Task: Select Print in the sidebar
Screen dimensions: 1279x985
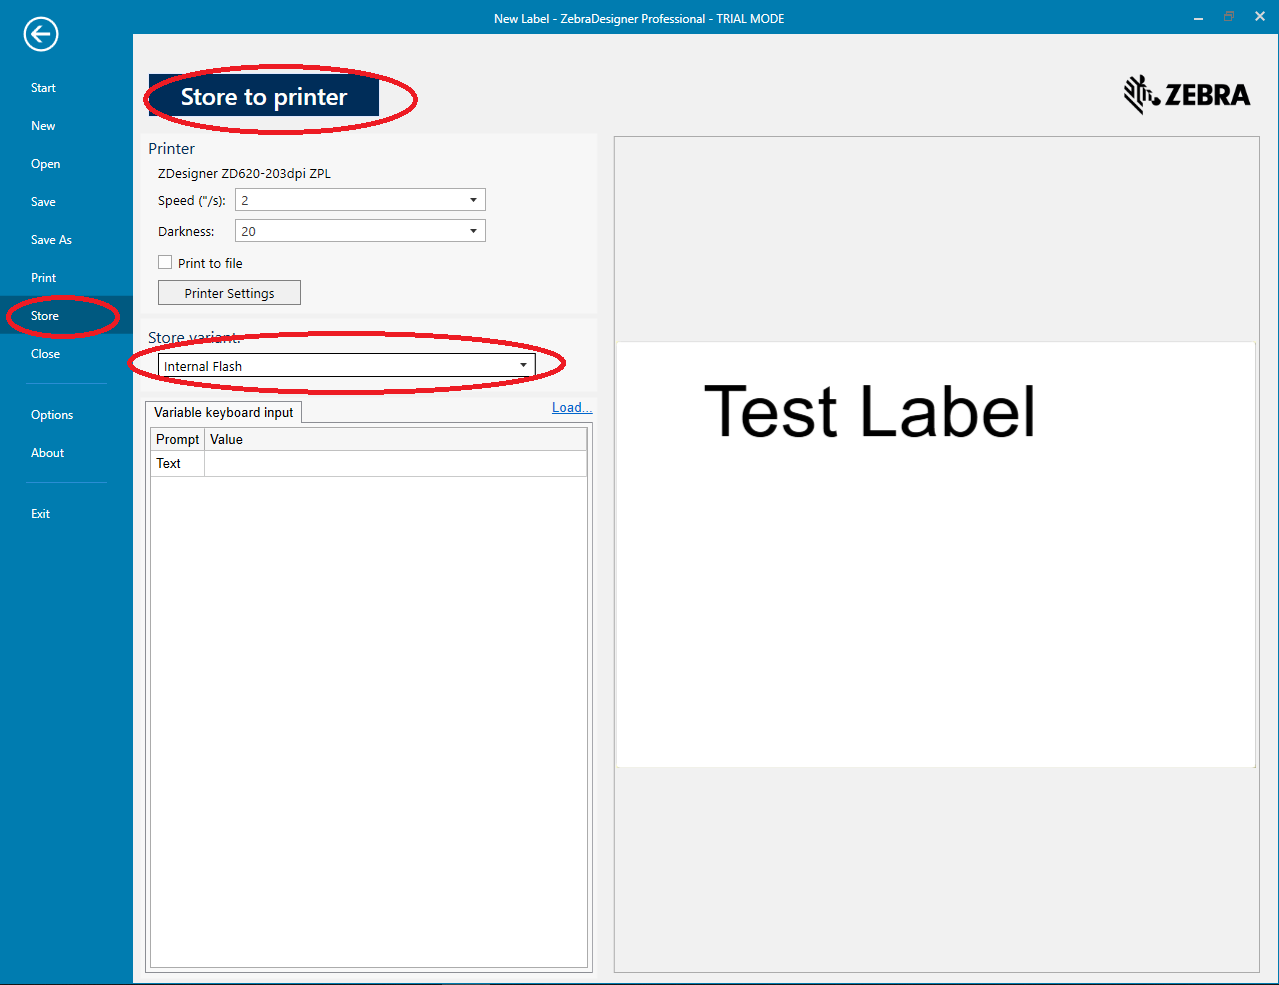Action: pos(43,277)
